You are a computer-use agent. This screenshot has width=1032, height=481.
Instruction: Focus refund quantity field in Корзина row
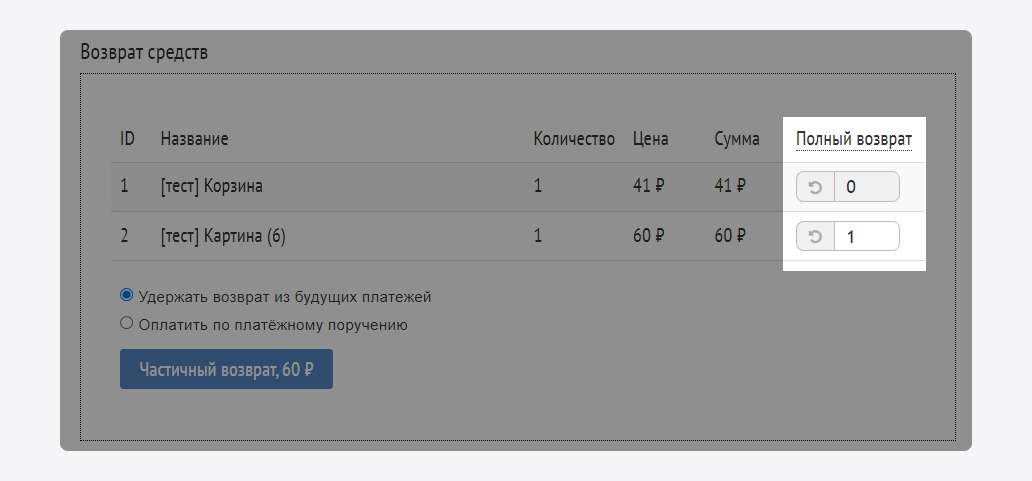(866, 187)
